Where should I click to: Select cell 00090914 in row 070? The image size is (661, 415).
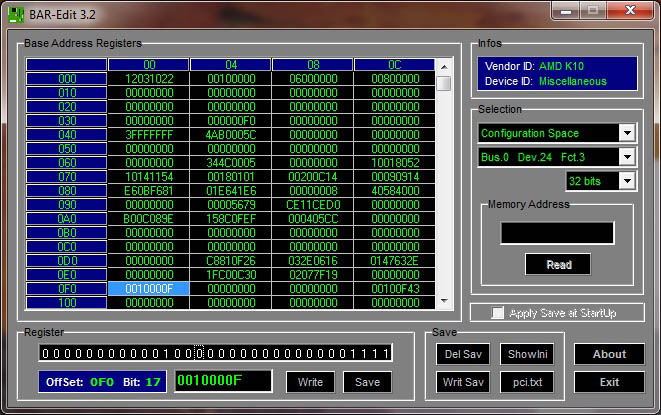pos(395,177)
